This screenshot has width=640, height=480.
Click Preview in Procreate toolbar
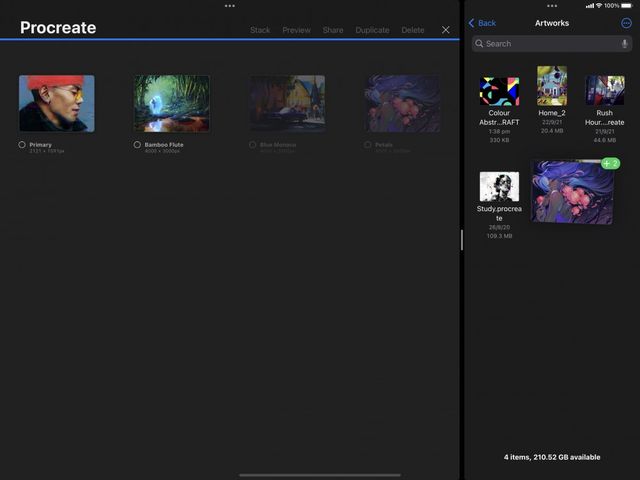coord(296,30)
